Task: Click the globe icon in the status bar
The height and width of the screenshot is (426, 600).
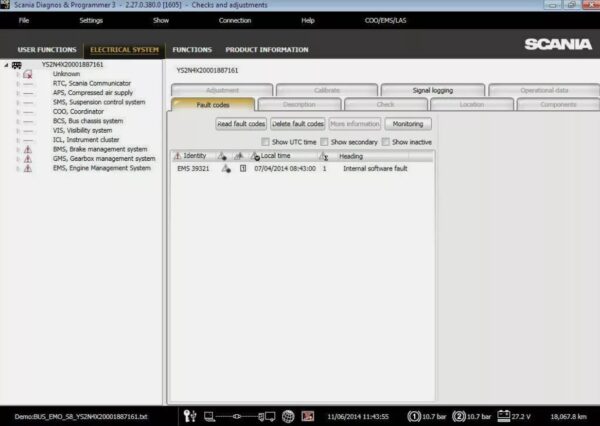Action: click(x=288, y=415)
